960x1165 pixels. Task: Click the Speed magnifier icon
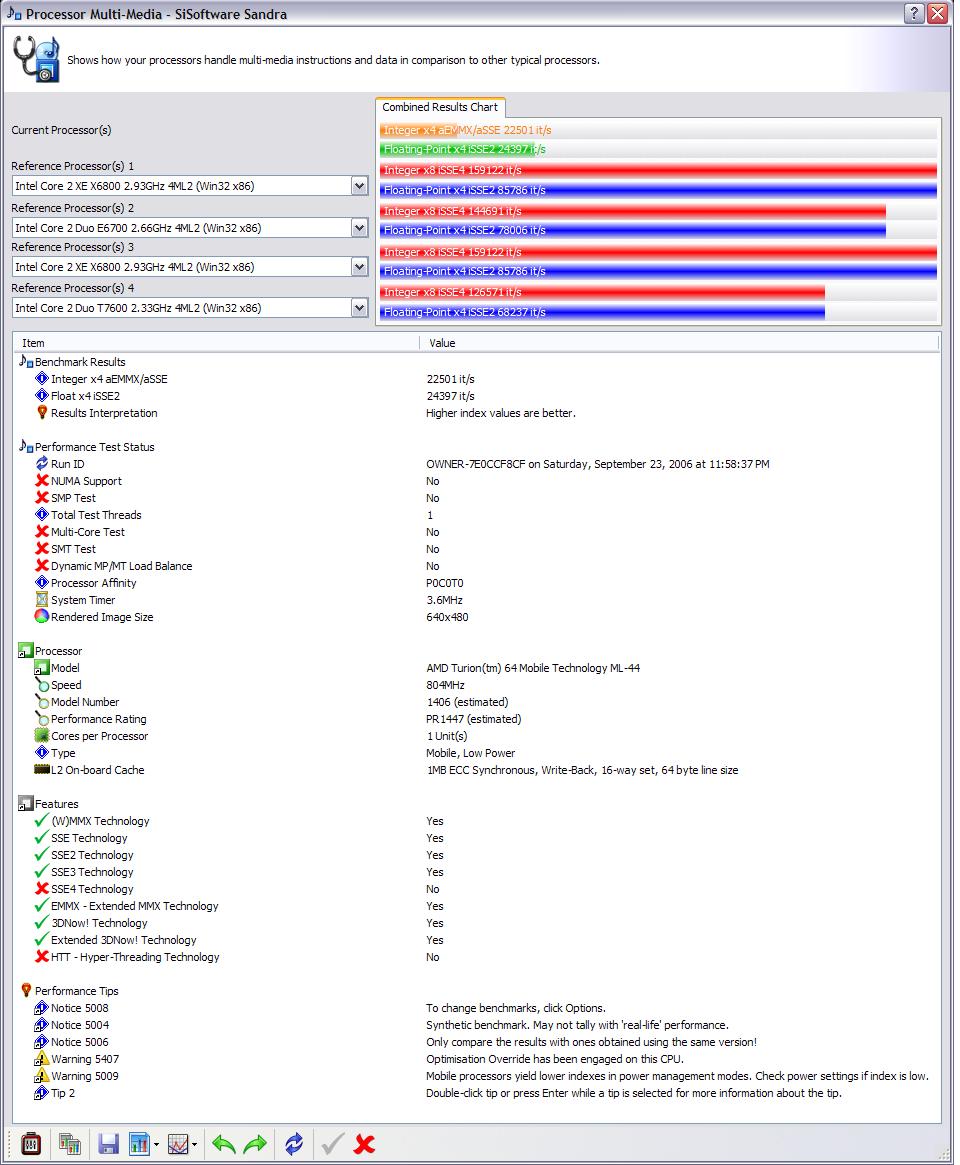tap(42, 685)
